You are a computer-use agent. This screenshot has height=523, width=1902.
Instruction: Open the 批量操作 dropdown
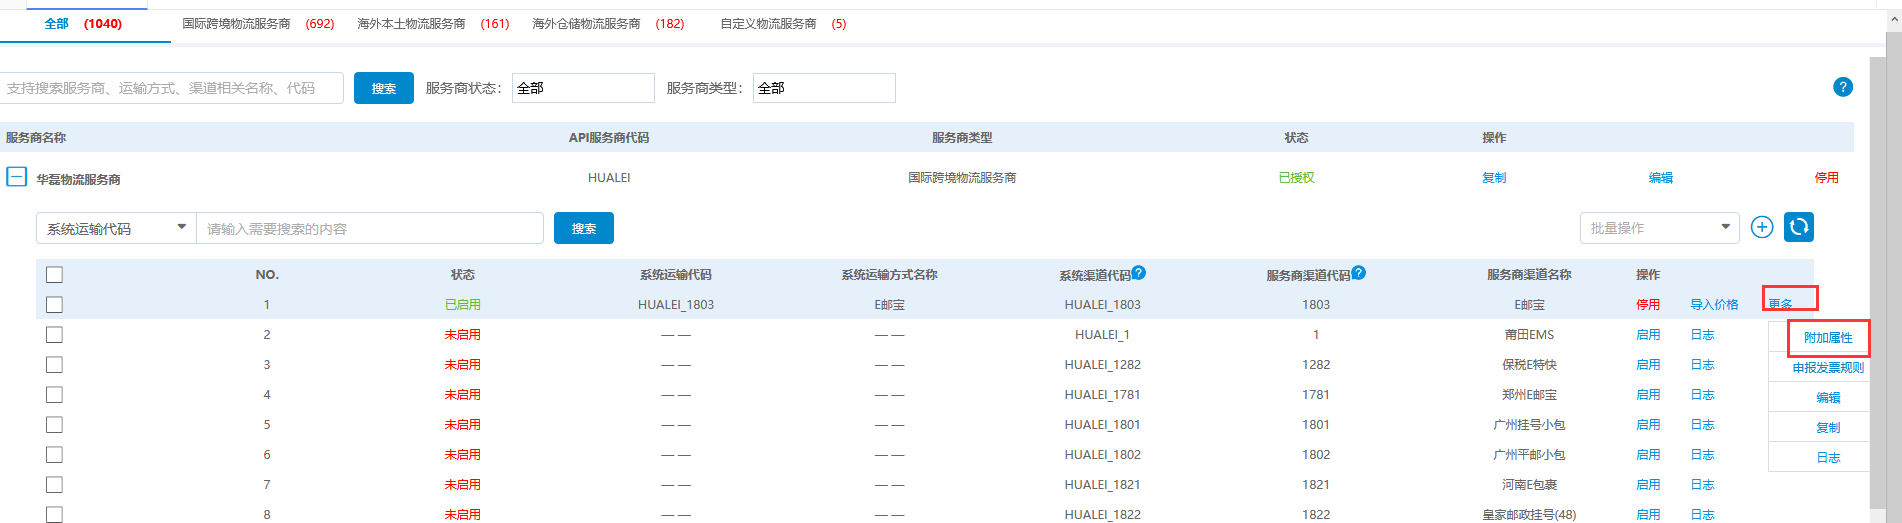point(1659,228)
